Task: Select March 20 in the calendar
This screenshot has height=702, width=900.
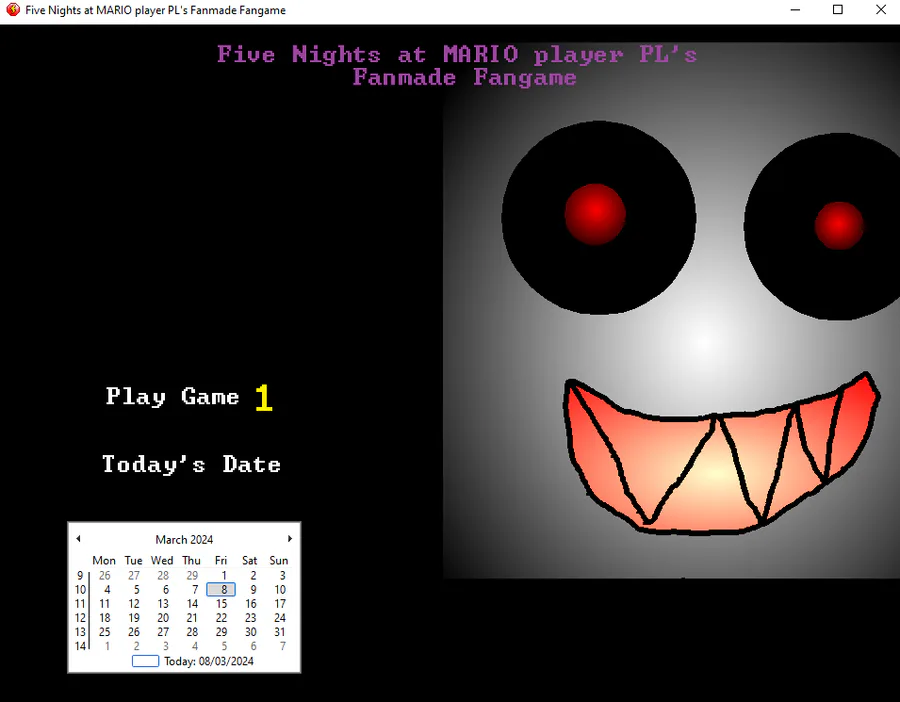Action: (x=163, y=618)
